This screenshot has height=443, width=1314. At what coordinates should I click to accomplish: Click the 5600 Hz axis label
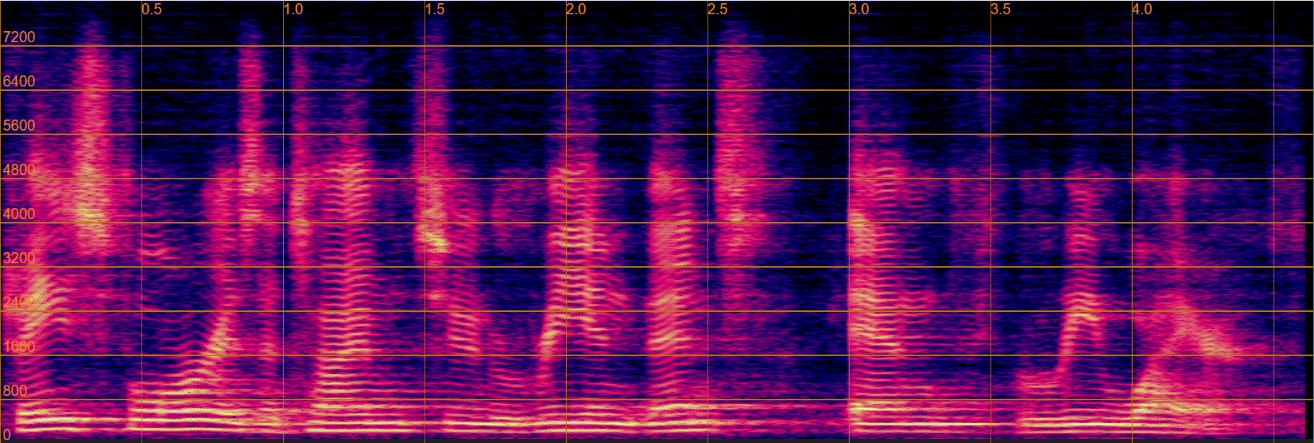click(19, 126)
